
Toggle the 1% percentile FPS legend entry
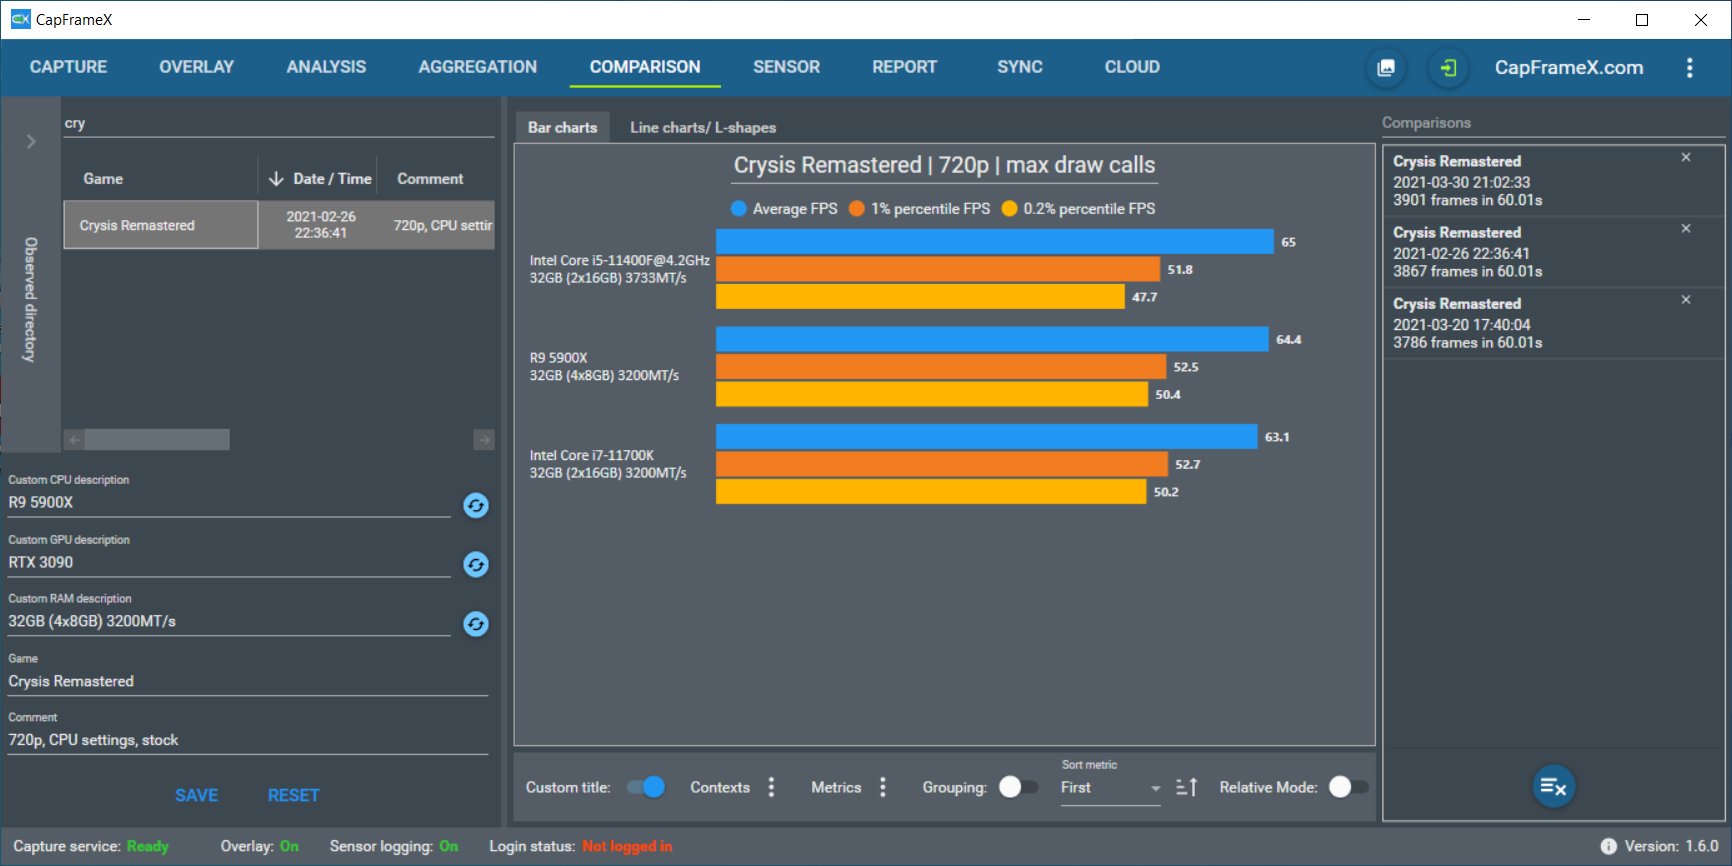pos(920,209)
